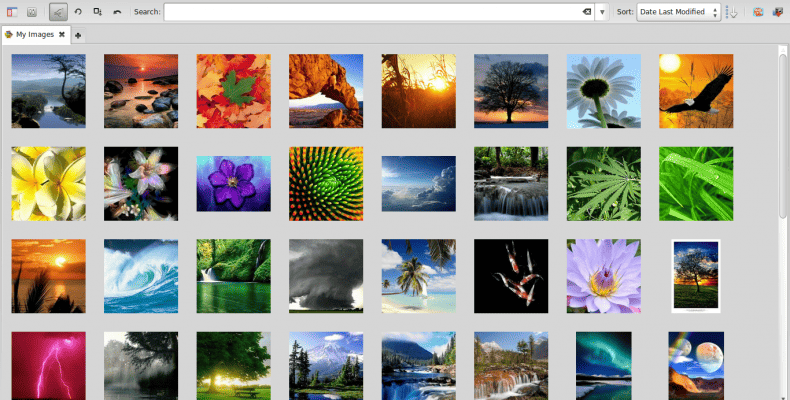Select the forest cascade waterfall thumbnail
This screenshot has width=790, height=400.
pyautogui.click(x=511, y=184)
